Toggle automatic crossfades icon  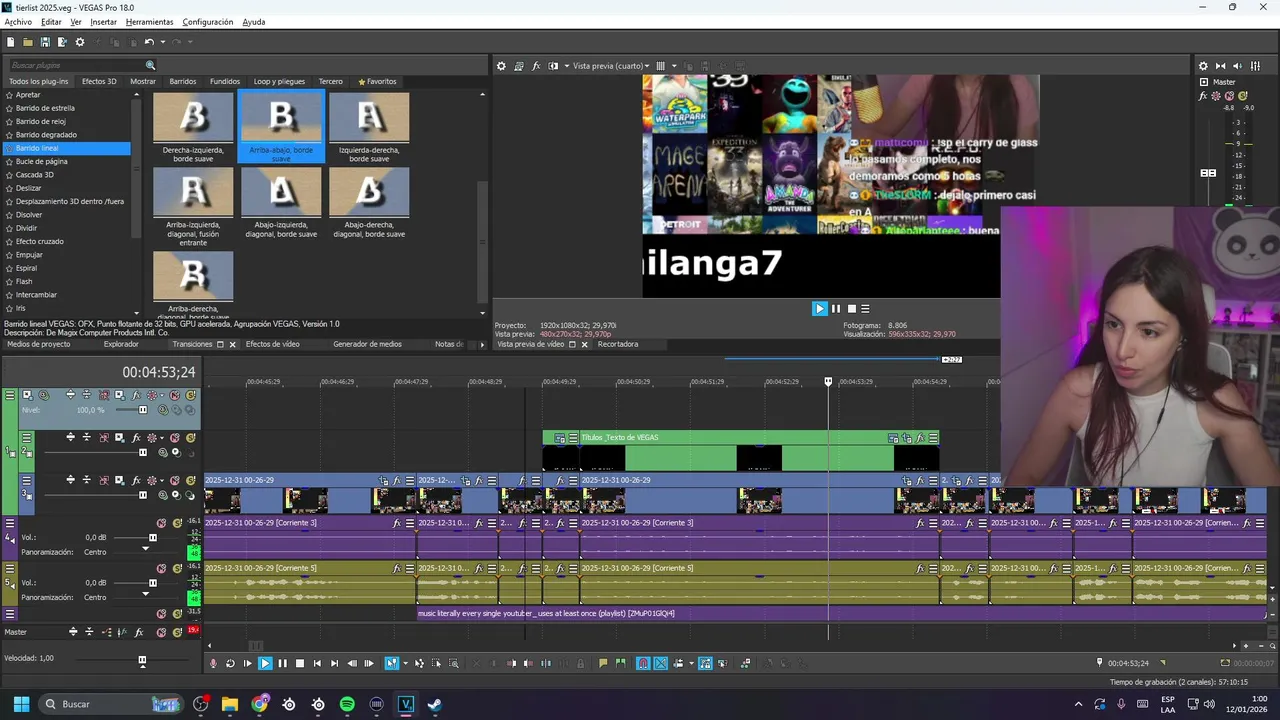point(660,663)
